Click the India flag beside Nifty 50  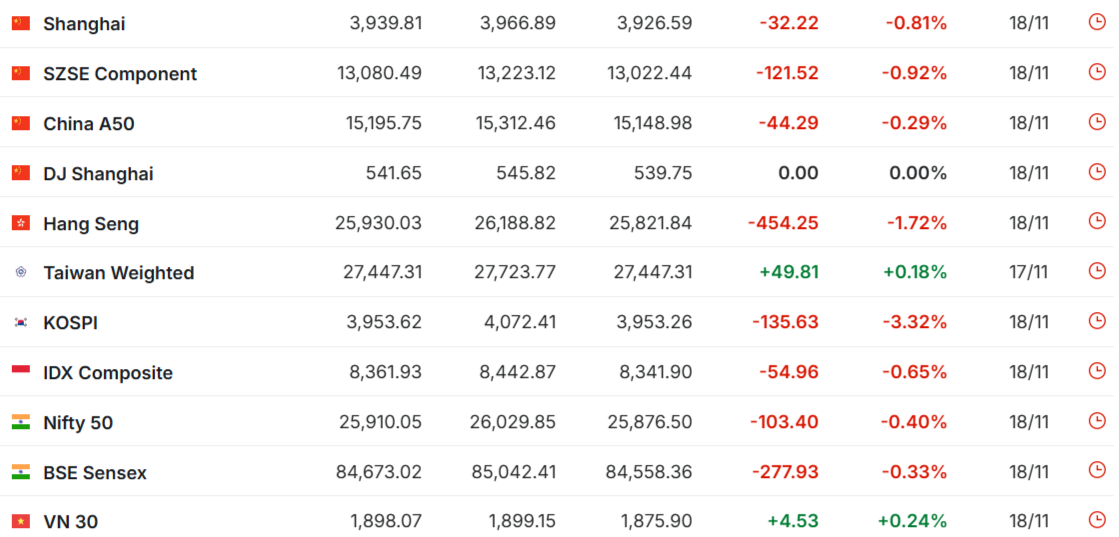21,422
